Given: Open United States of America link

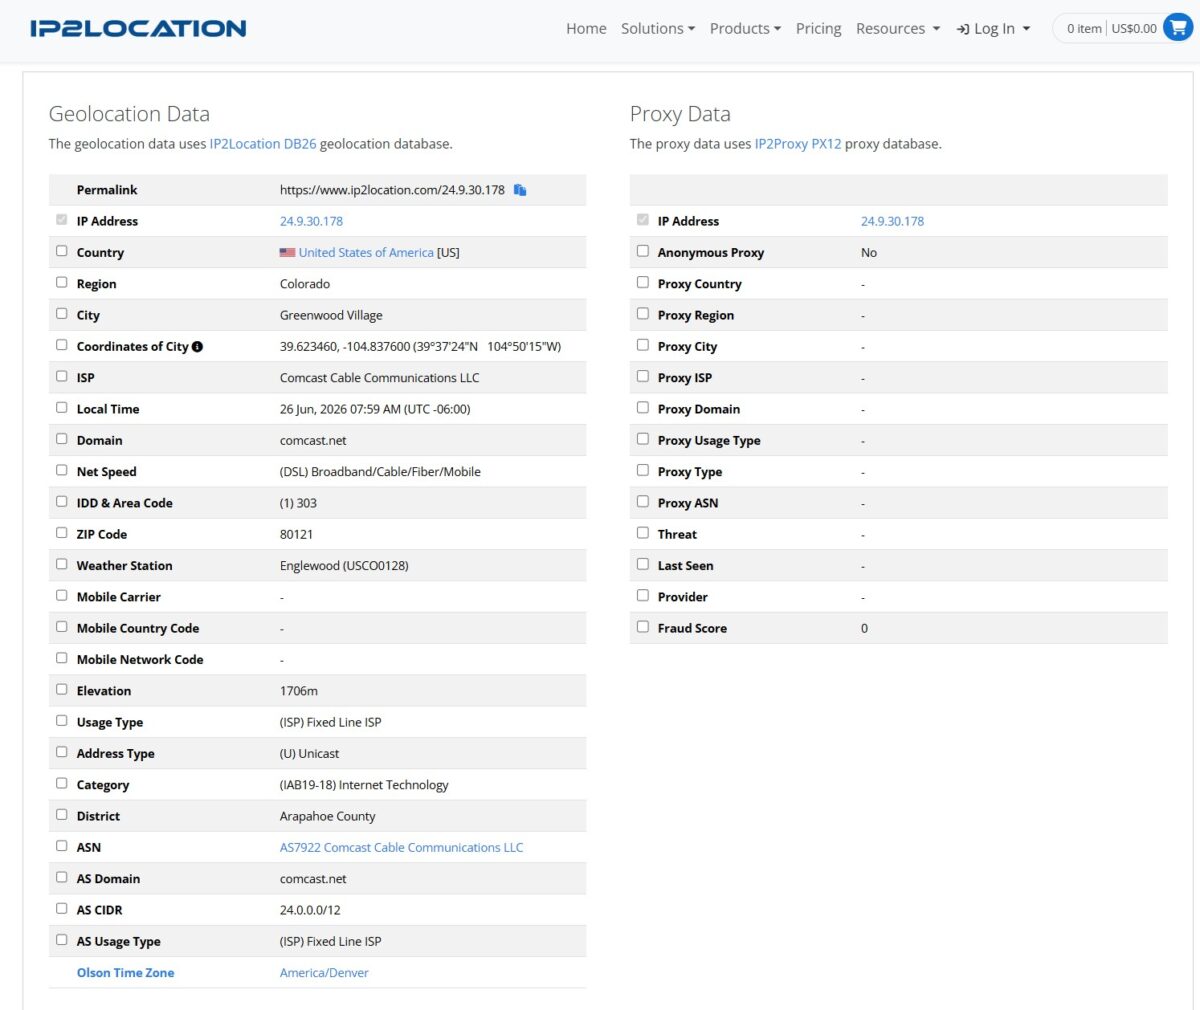Looking at the screenshot, I should [366, 253].
